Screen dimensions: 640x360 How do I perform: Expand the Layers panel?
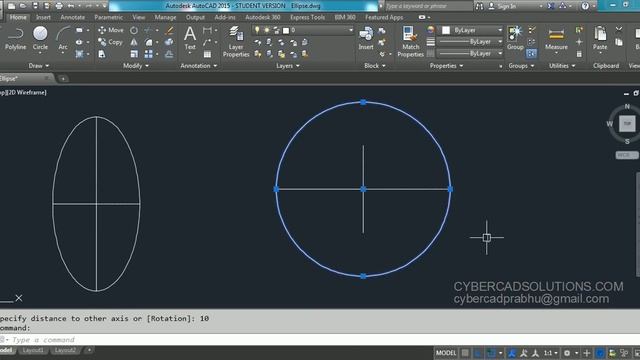288,66
